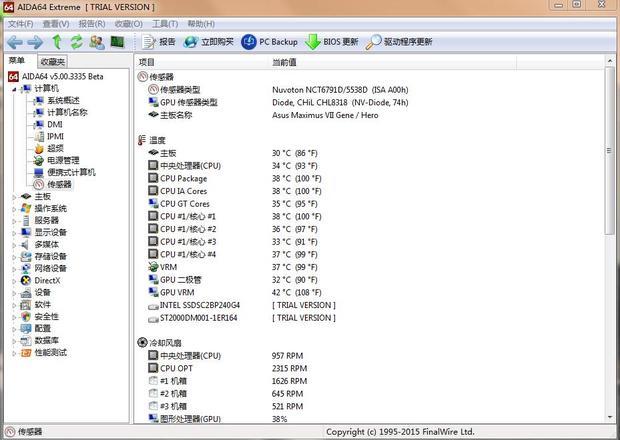This screenshot has height=440, width=620.
Task: Click the 性能测试 benchmark tree icon
Action: [26, 353]
